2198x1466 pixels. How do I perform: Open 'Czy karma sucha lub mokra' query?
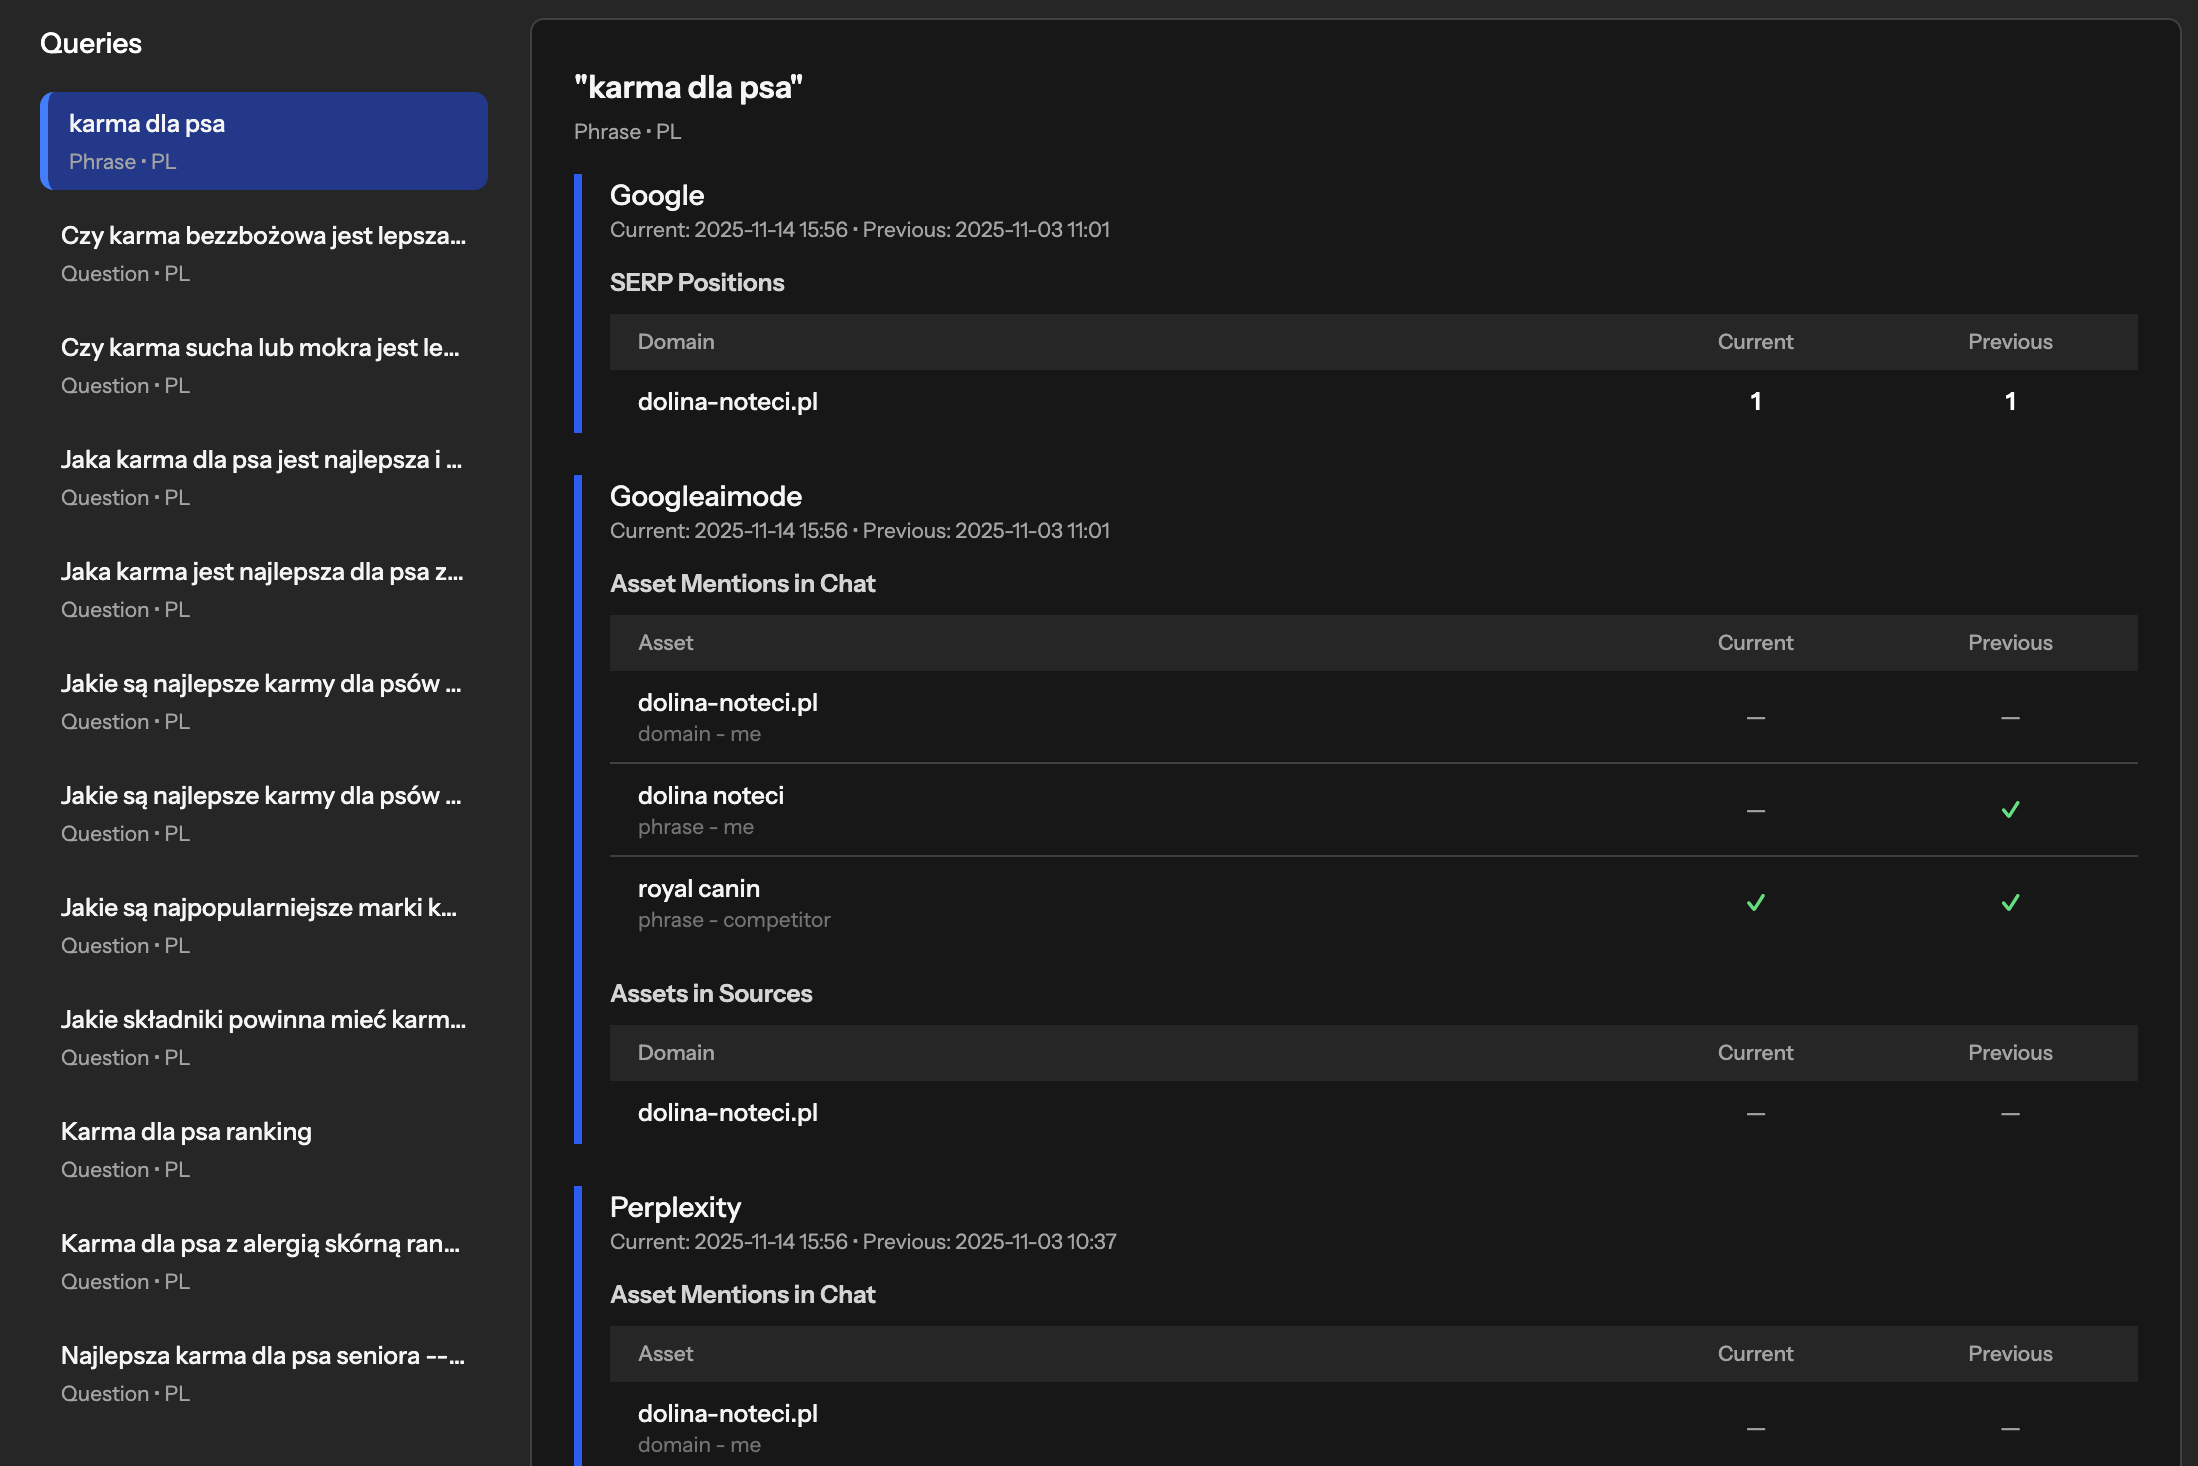[x=263, y=365]
